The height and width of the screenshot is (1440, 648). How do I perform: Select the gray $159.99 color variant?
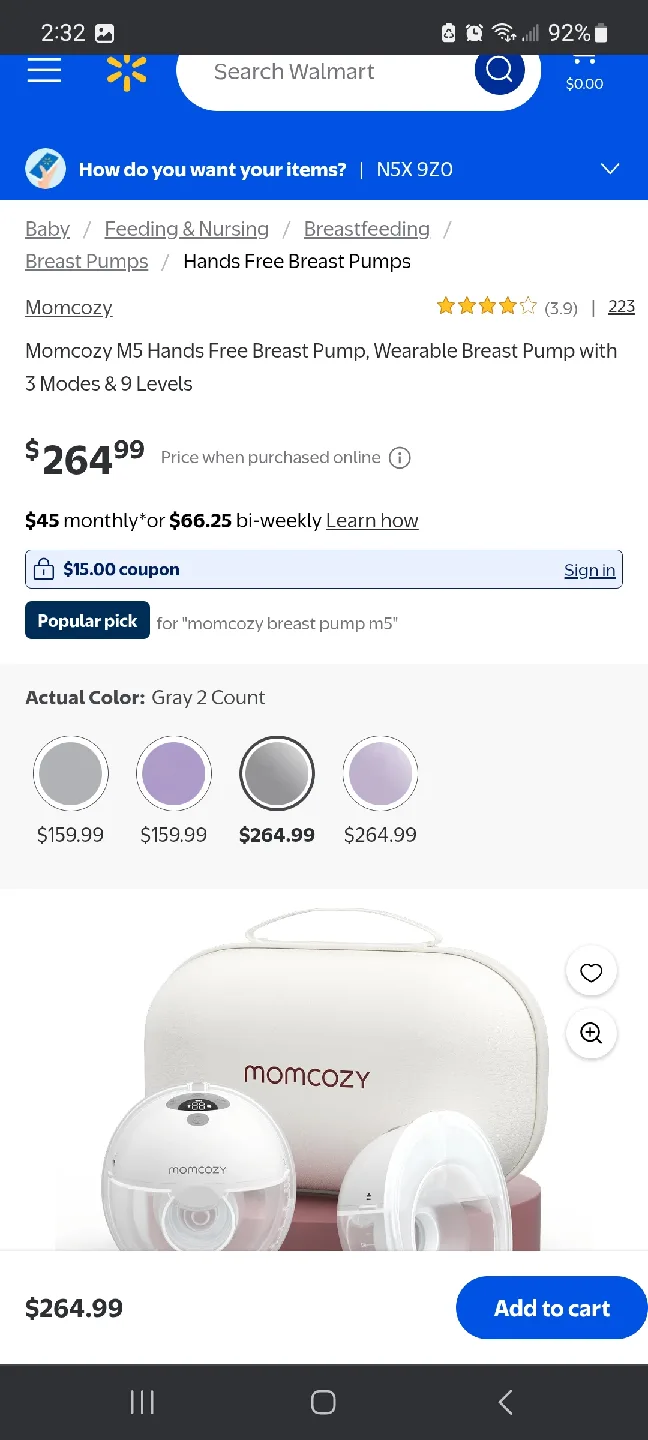click(70, 772)
